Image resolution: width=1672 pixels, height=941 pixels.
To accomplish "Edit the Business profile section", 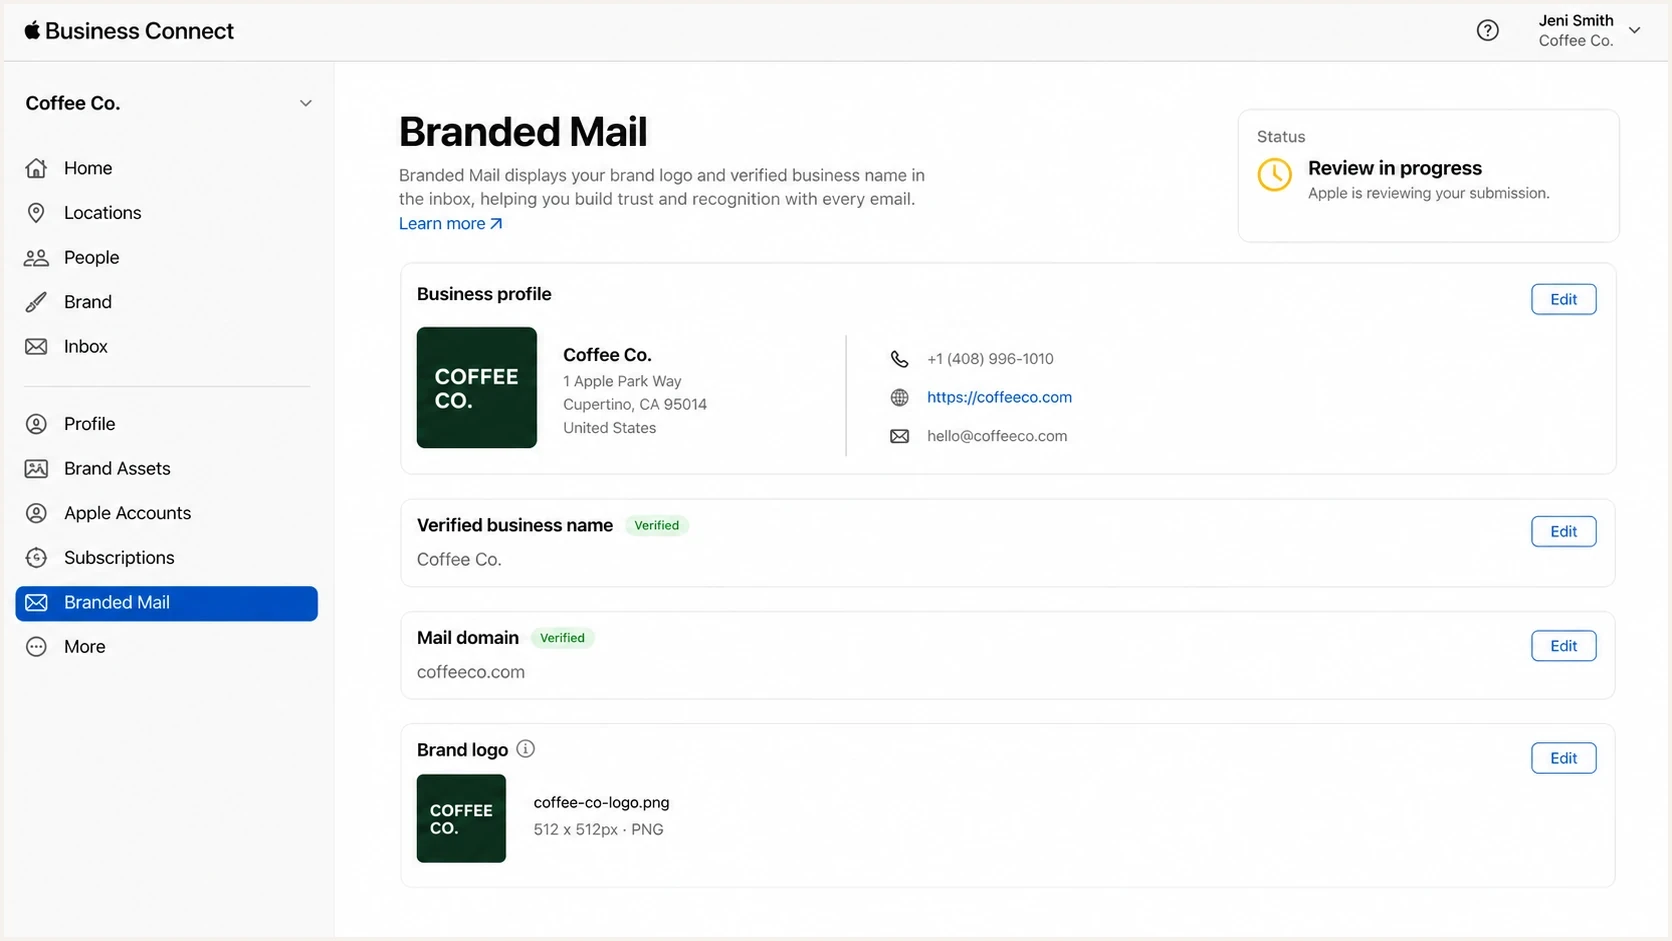I will (1563, 299).
